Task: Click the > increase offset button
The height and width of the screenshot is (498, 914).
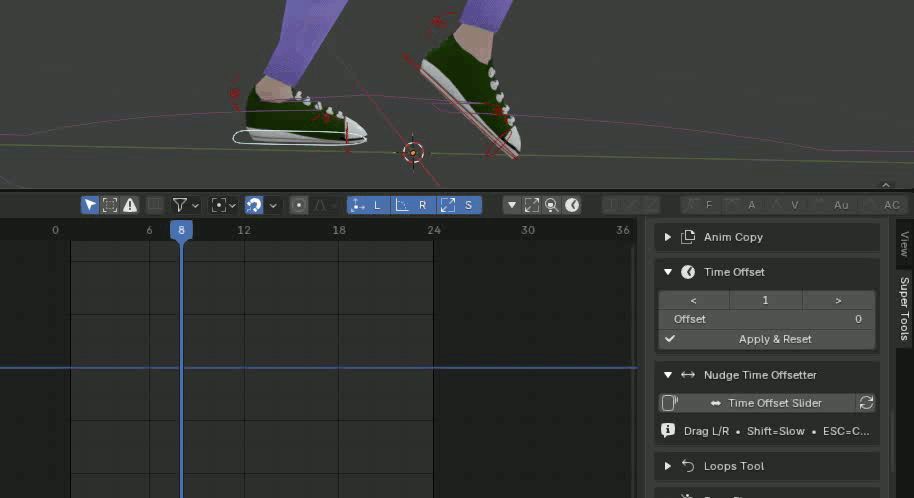Action: (x=838, y=300)
